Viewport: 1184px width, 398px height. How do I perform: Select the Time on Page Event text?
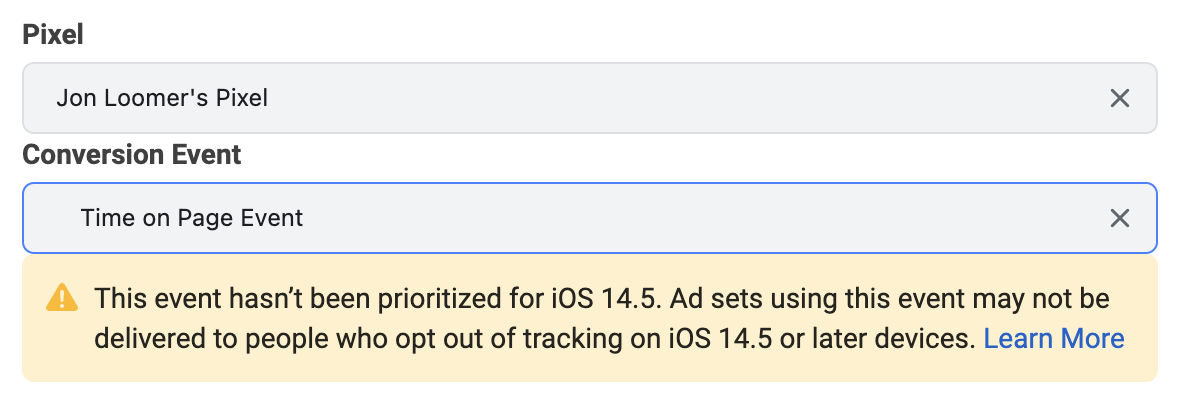pos(192,218)
